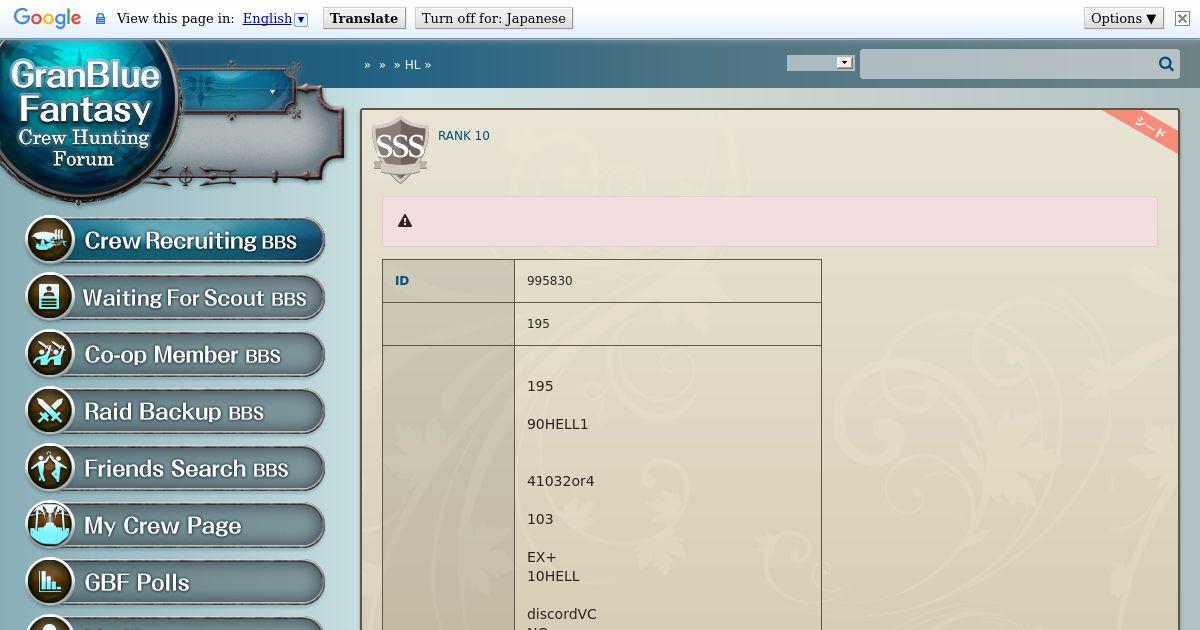This screenshot has height=630, width=1200.
Task: Click the 103 text in description
Action: click(540, 519)
